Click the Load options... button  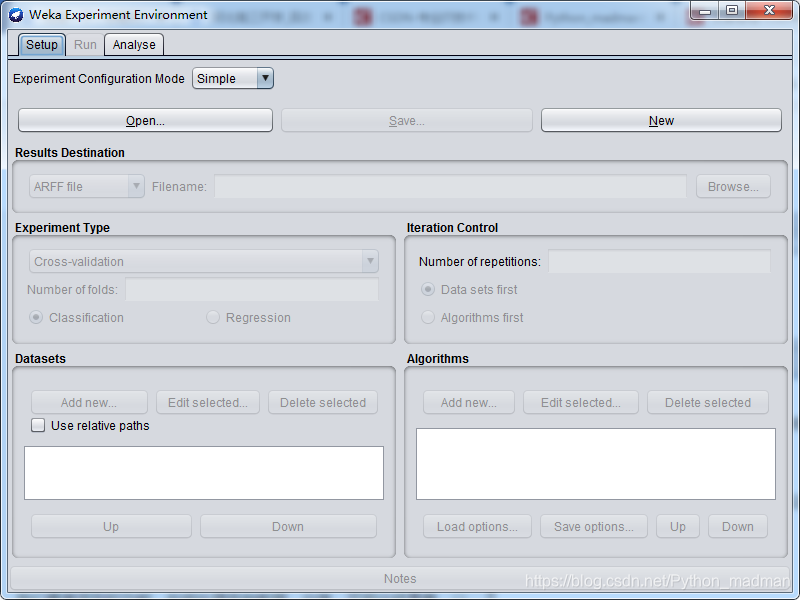[x=477, y=527]
